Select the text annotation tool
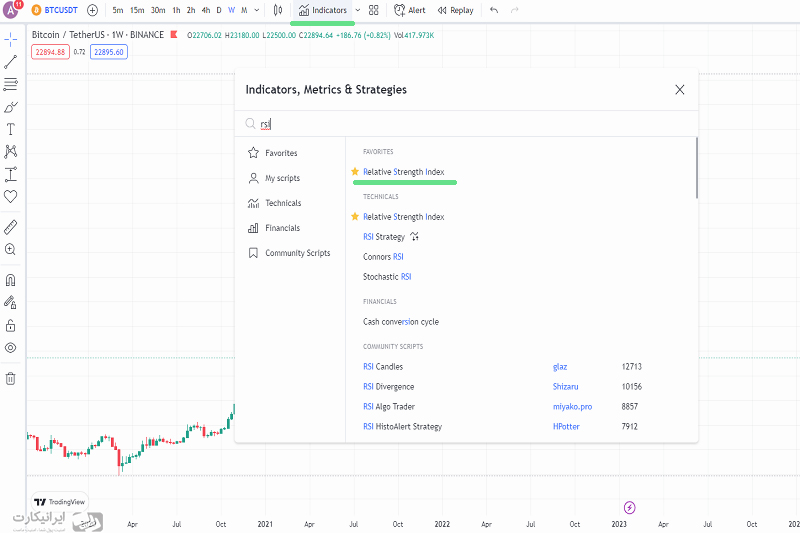The height and width of the screenshot is (533, 800). point(10,130)
